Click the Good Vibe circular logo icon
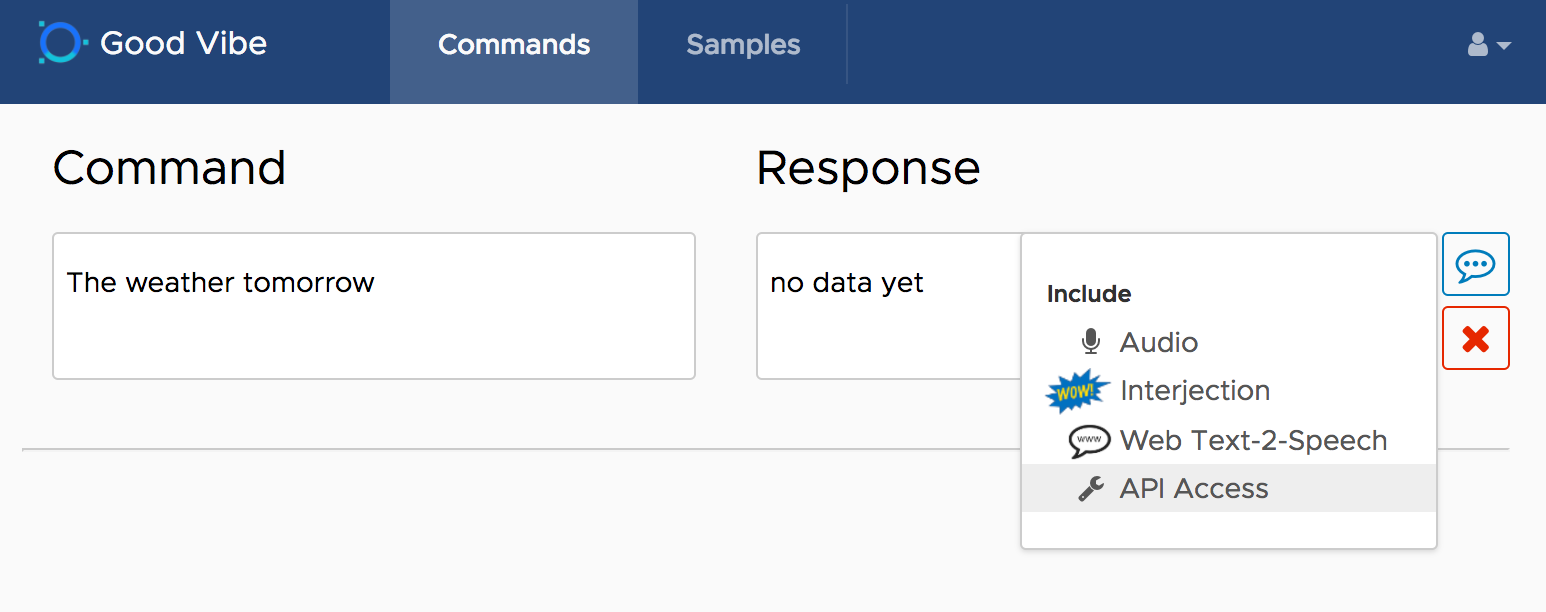This screenshot has height=612, width=1546. (58, 43)
